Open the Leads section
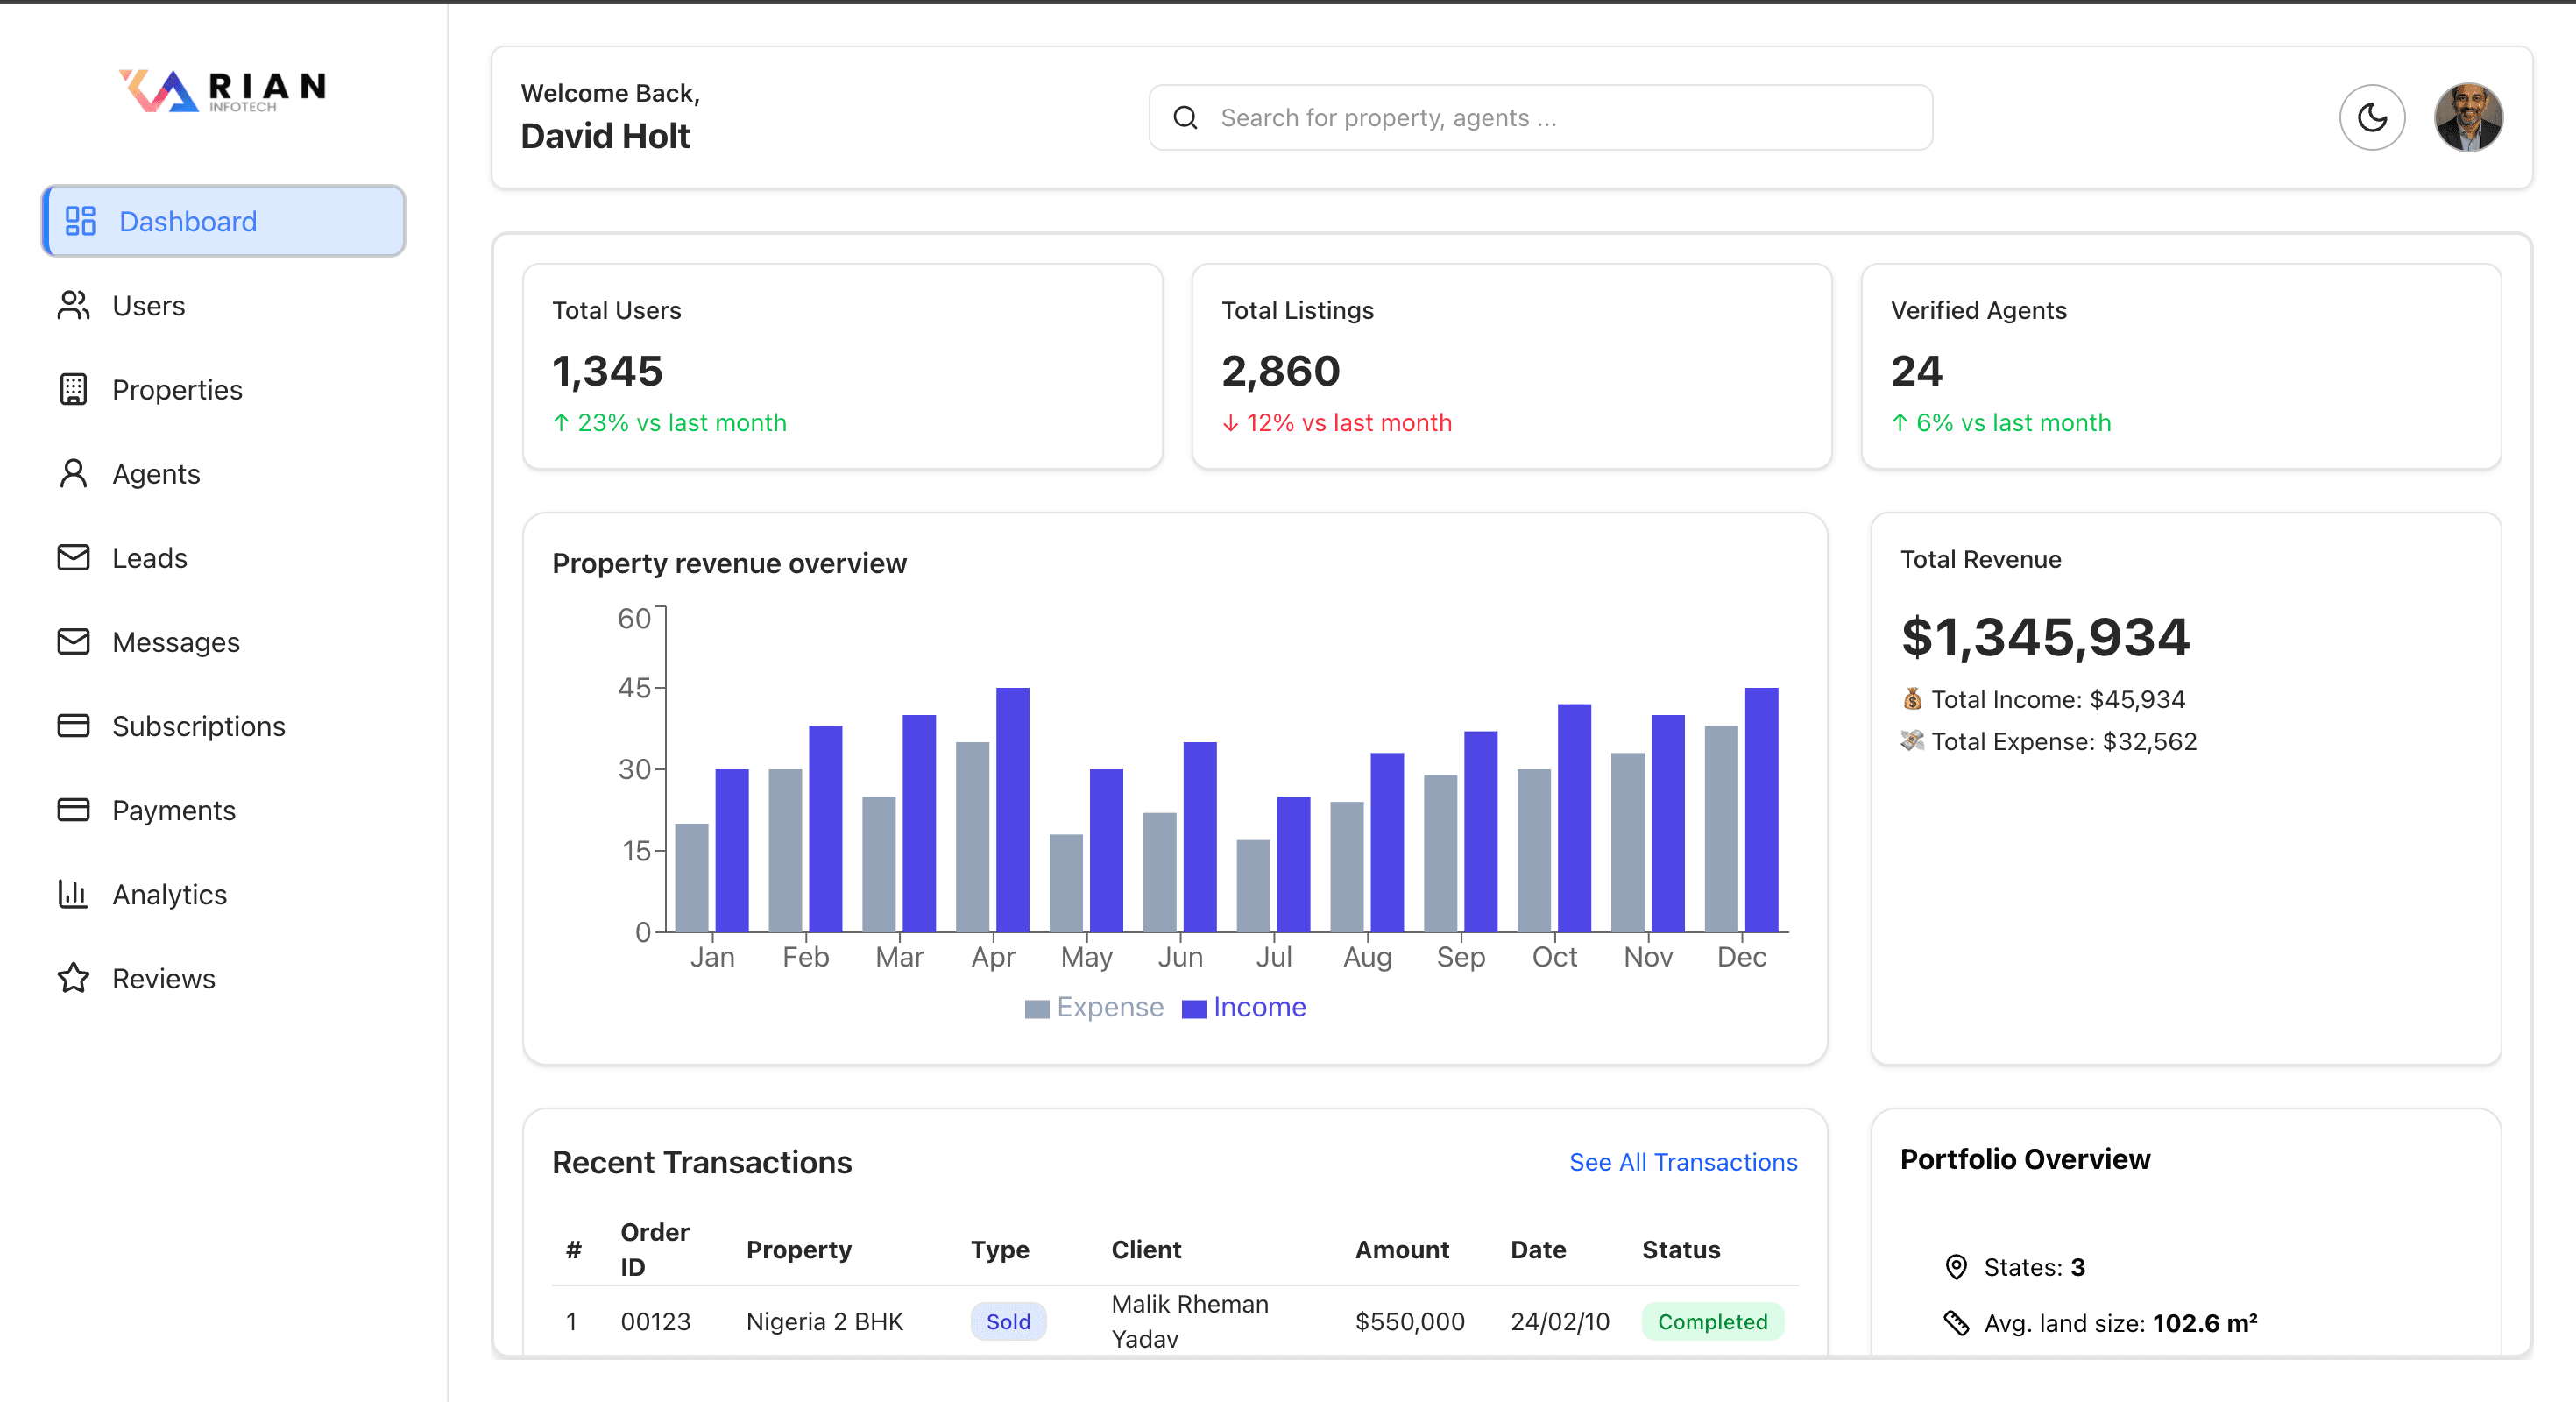Image resolution: width=2576 pixels, height=1402 pixels. tap(224, 557)
